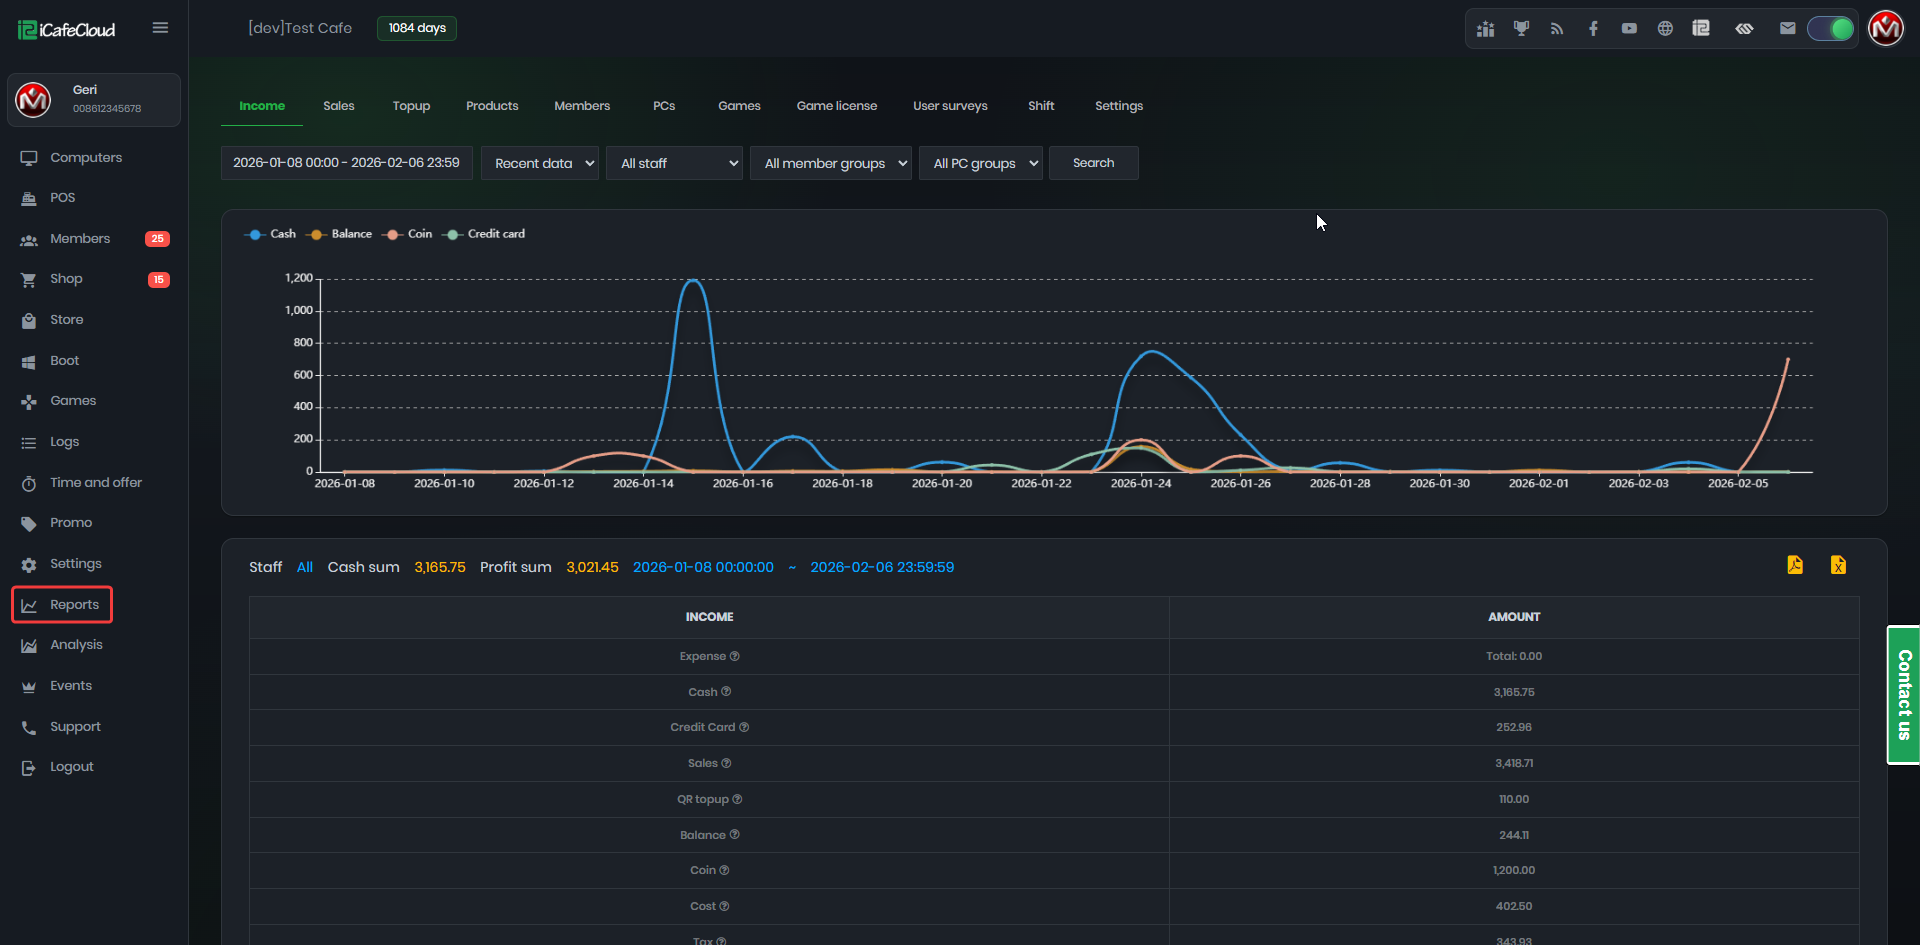This screenshot has width=1920, height=945.
Task: Collapse sidebar with the hamburger menu icon
Action: (160, 28)
